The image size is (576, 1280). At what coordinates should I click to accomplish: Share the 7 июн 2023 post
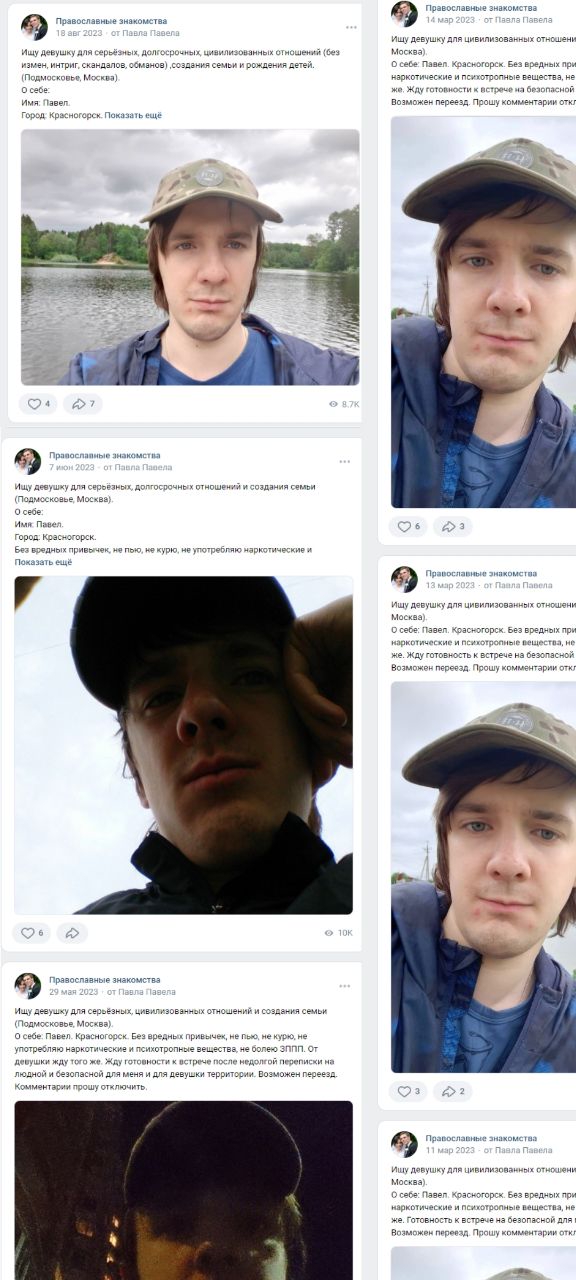pos(72,933)
